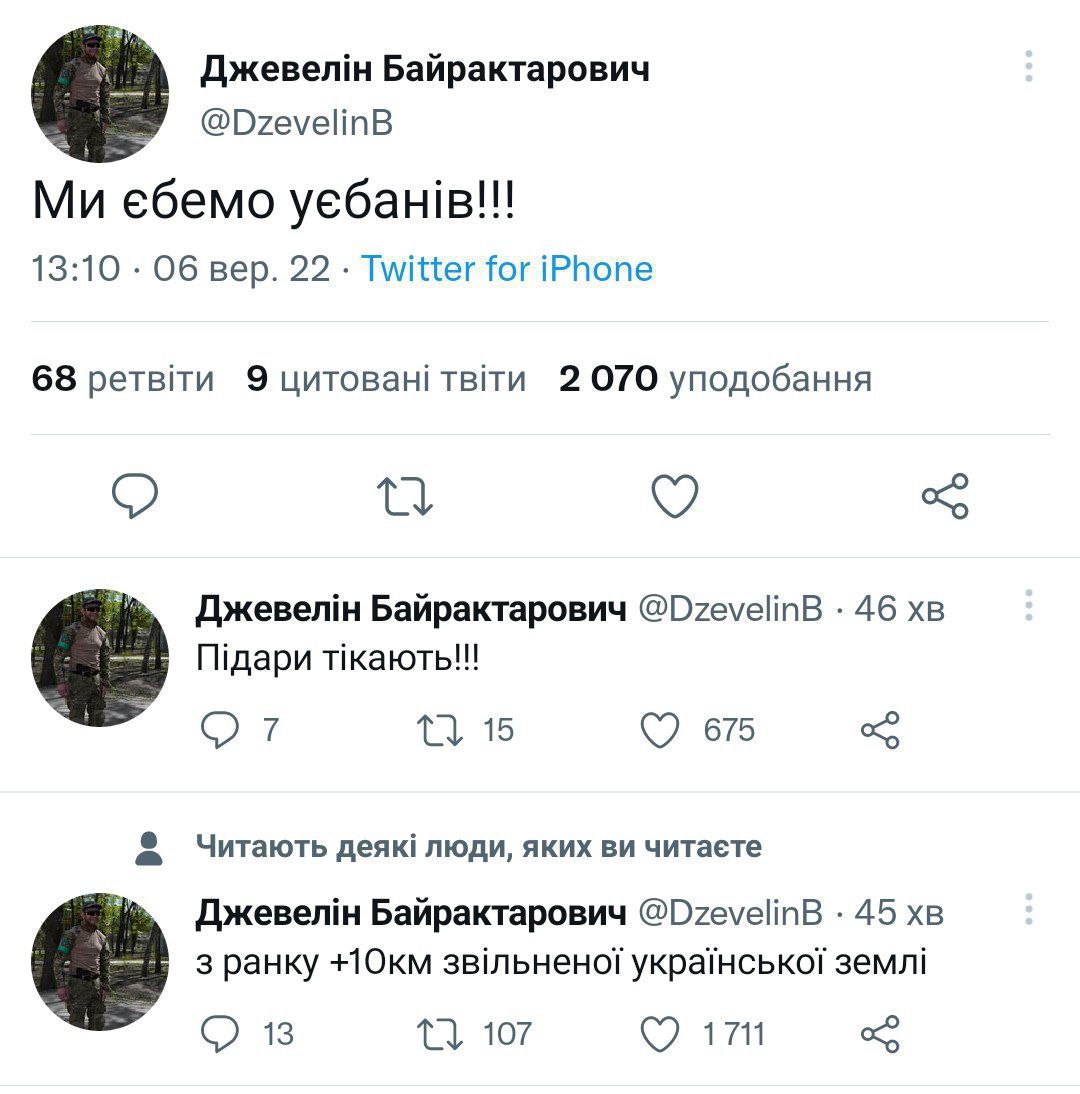The width and height of the screenshot is (1080, 1094).
Task: Retweet the reply with 107 retweets
Action: point(442,1034)
